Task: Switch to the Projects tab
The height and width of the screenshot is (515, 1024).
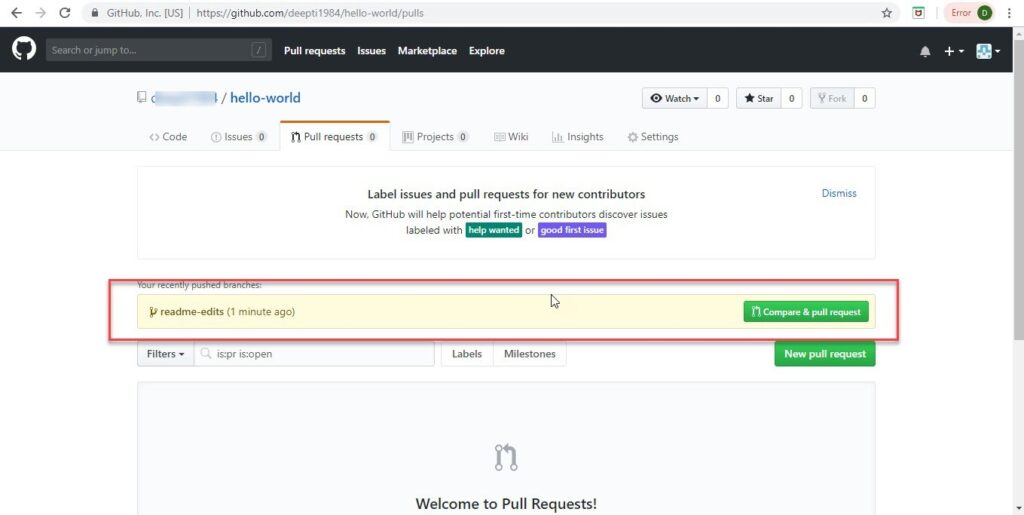Action: click(x=435, y=137)
